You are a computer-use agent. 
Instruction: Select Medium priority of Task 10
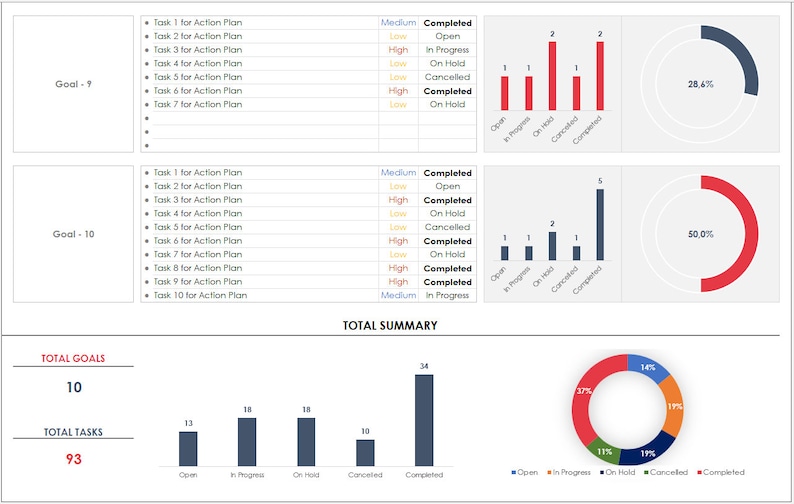coord(399,295)
